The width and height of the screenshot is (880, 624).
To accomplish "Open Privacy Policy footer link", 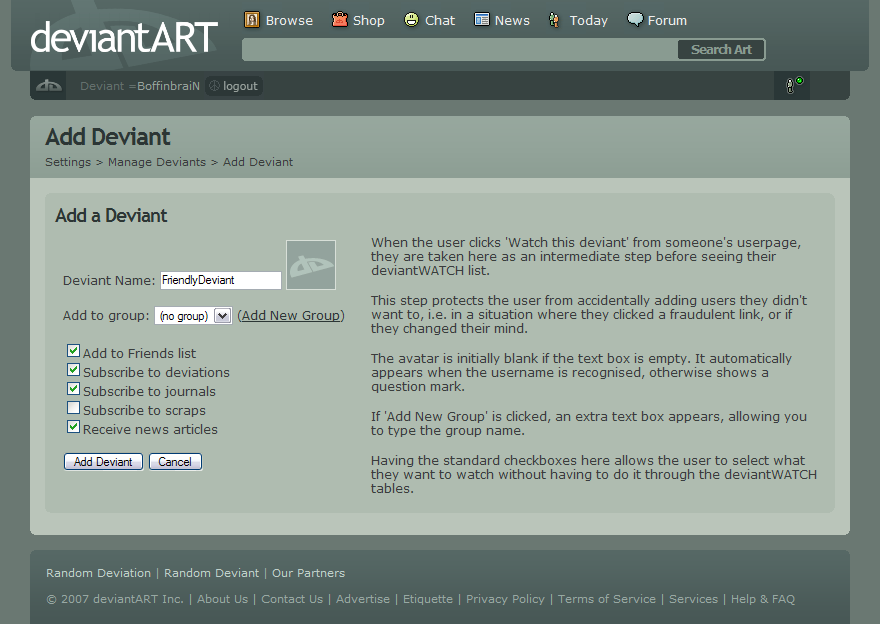I will pyautogui.click(x=505, y=599).
